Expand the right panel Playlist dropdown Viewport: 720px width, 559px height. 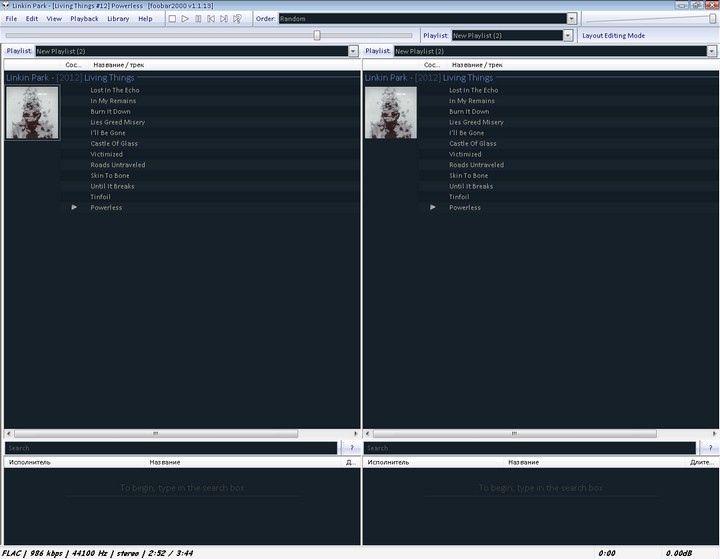(712, 51)
